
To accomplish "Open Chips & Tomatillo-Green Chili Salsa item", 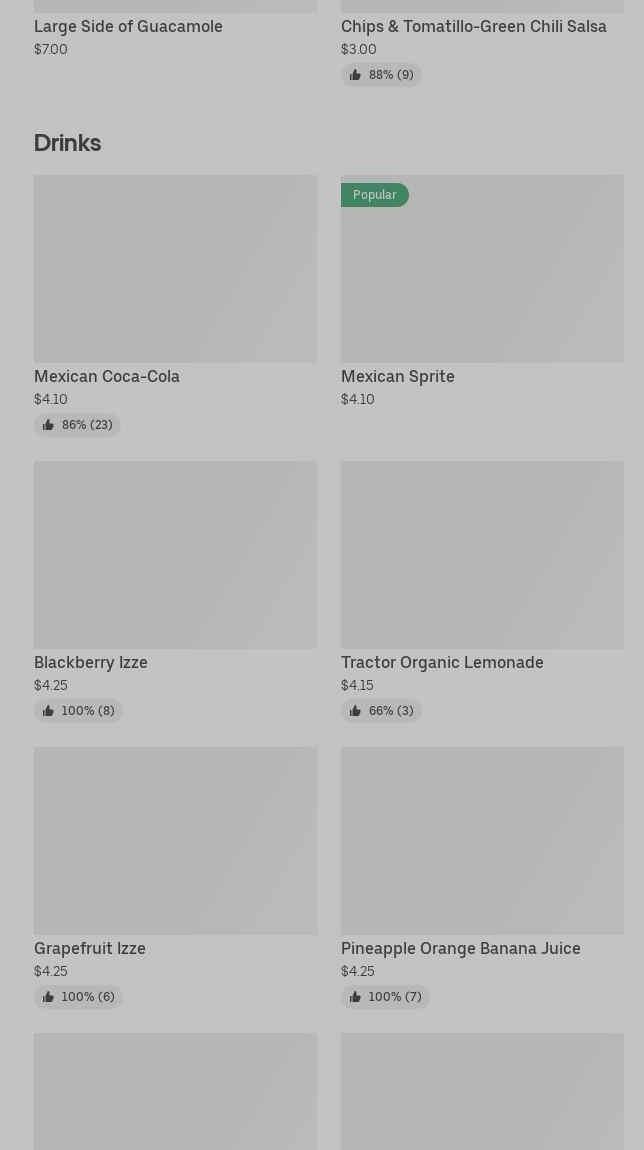I will point(473,26).
